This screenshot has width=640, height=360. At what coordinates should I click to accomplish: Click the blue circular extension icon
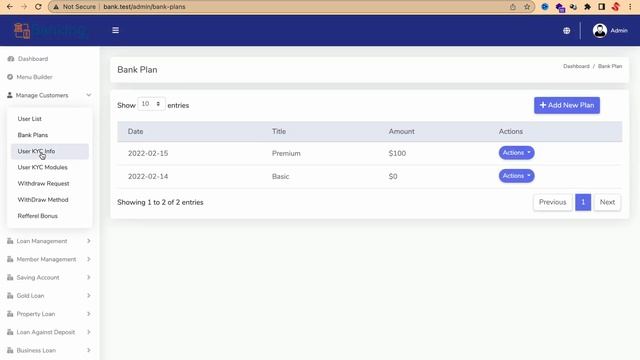click(545, 7)
